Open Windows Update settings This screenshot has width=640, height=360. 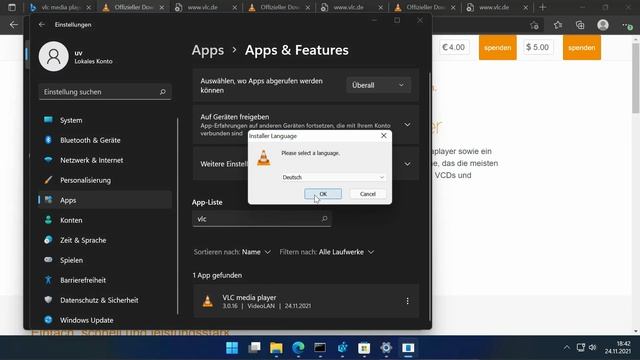(104, 320)
